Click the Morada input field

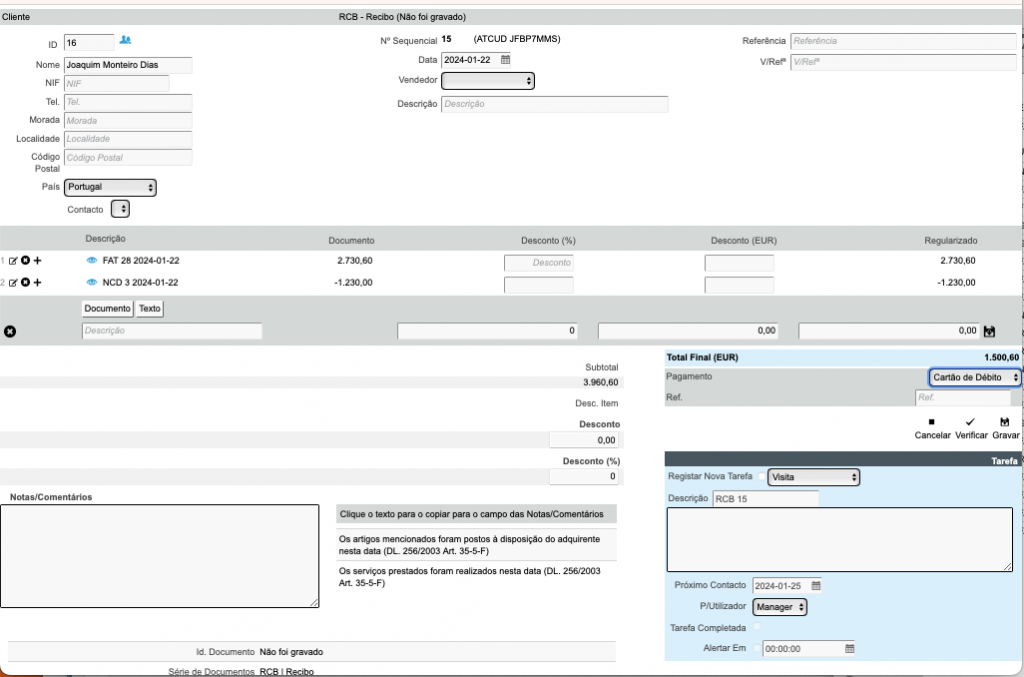coord(128,121)
